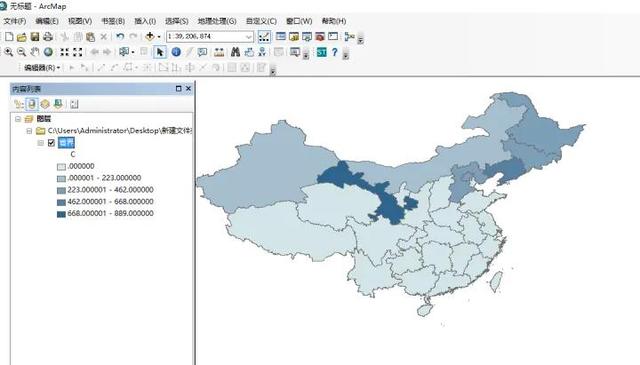Click the Find binoculars icon
The width and height of the screenshot is (640, 365).
[236, 52]
